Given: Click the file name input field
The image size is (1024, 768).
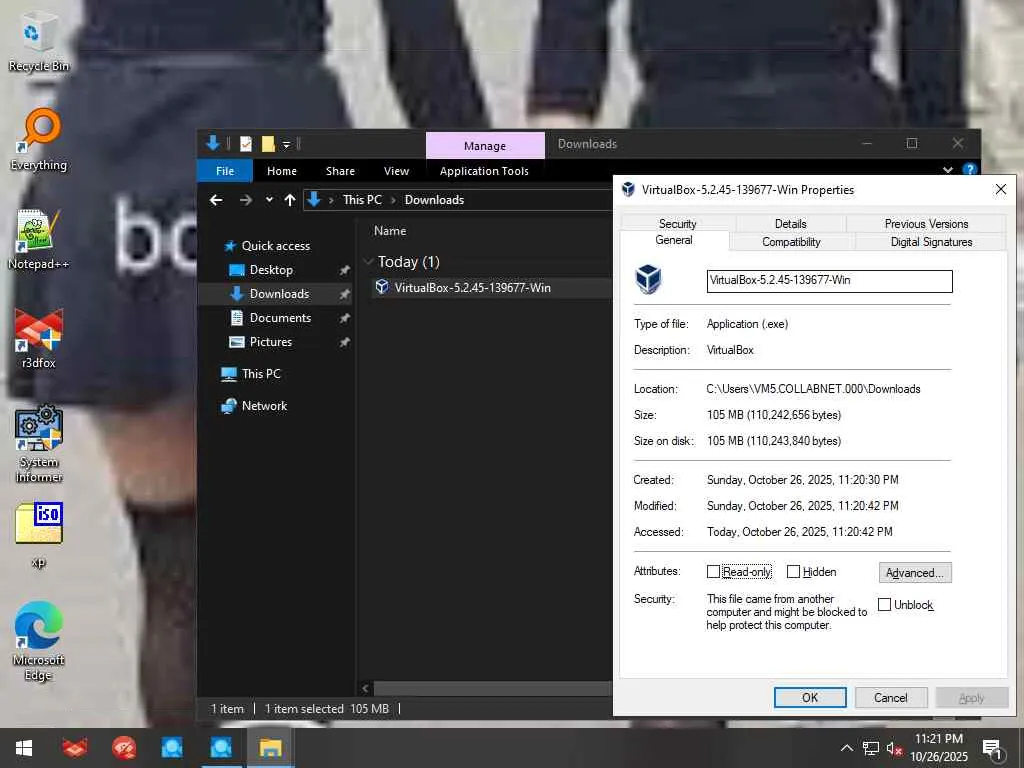Looking at the screenshot, I should [x=829, y=281].
